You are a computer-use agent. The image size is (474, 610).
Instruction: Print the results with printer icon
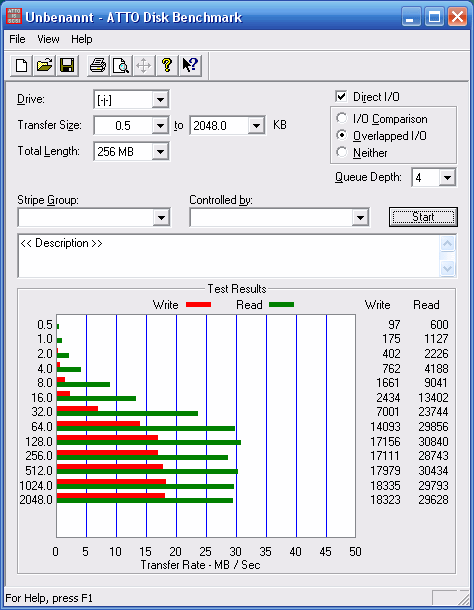(x=98, y=65)
